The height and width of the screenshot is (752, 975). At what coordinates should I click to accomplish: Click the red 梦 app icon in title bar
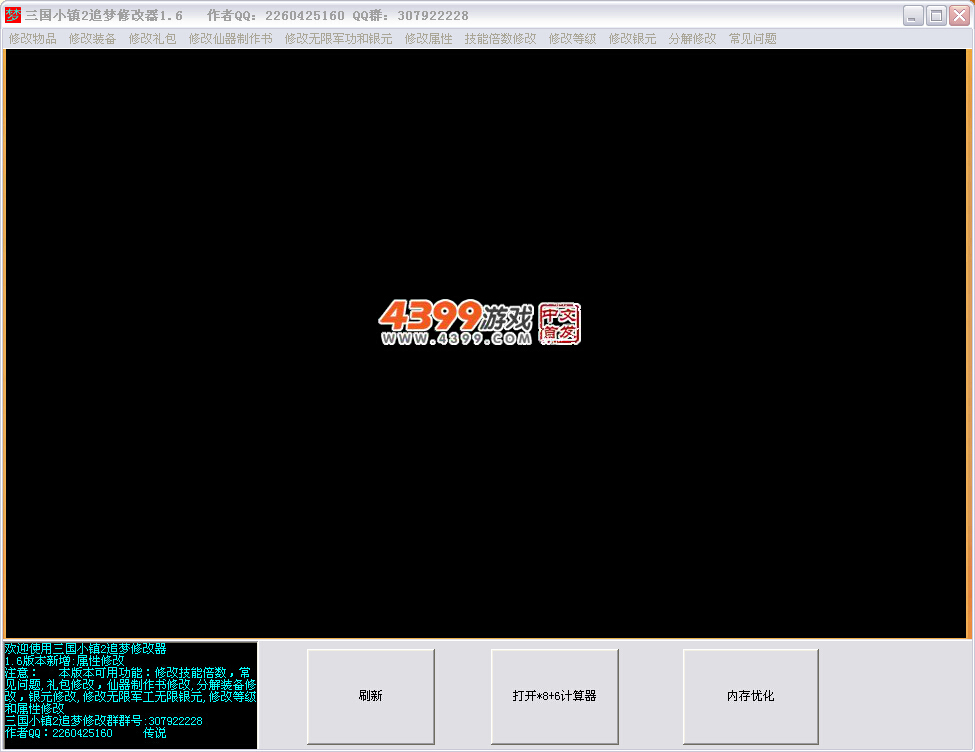point(12,15)
